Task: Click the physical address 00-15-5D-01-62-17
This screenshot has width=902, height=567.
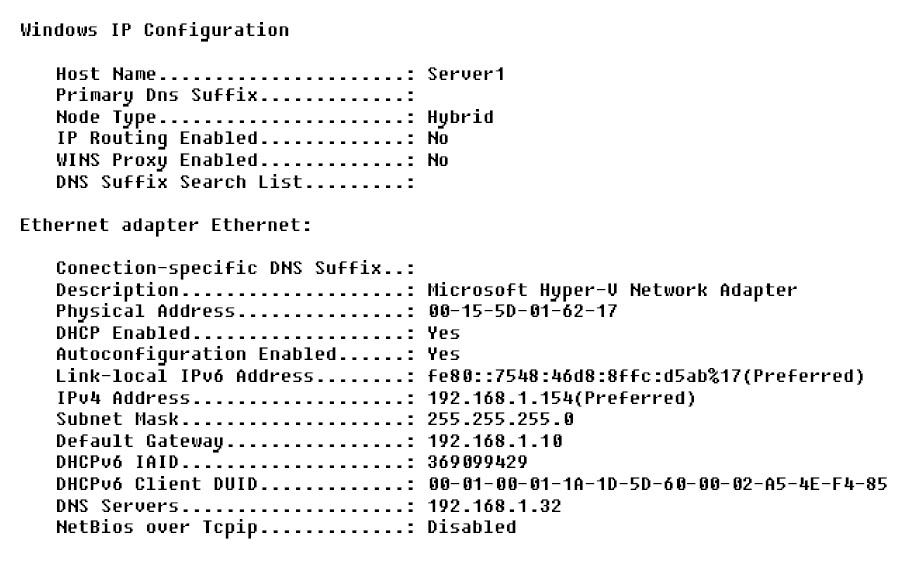Action: point(522,311)
